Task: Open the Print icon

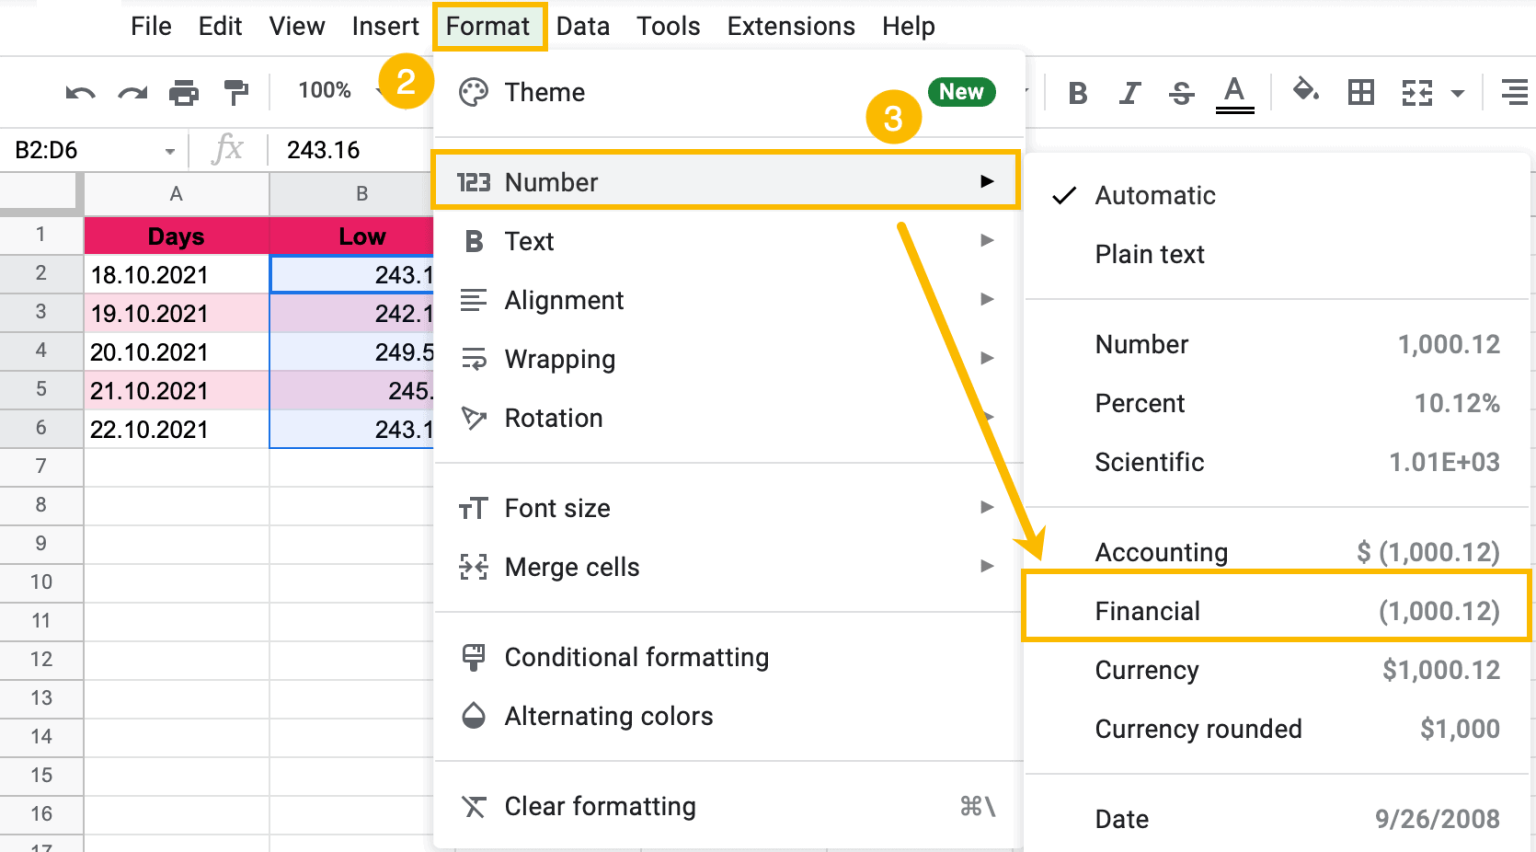Action: [184, 92]
